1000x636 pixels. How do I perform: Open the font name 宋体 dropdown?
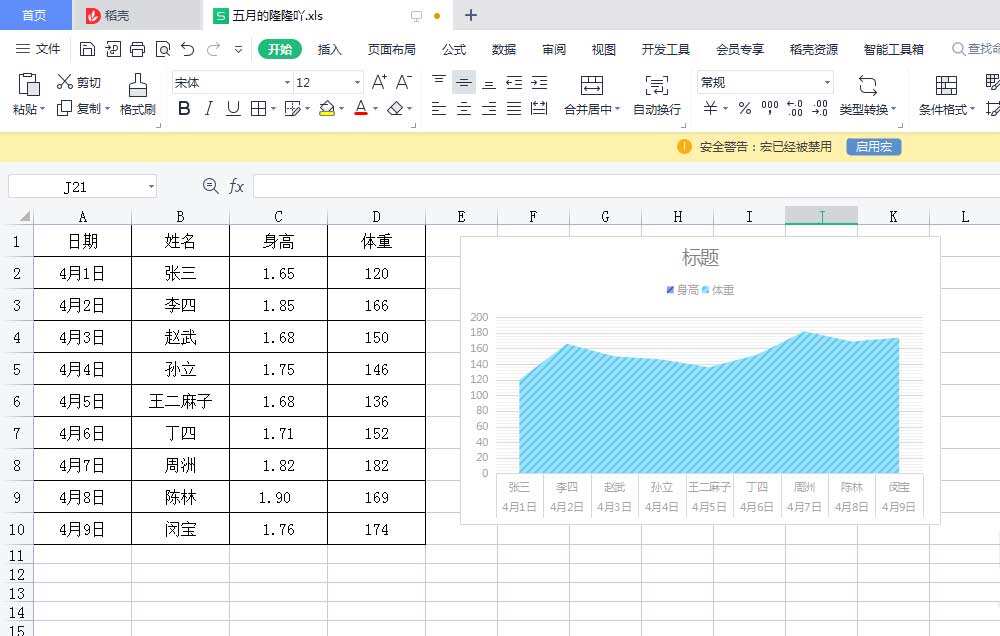pyautogui.click(x=287, y=82)
